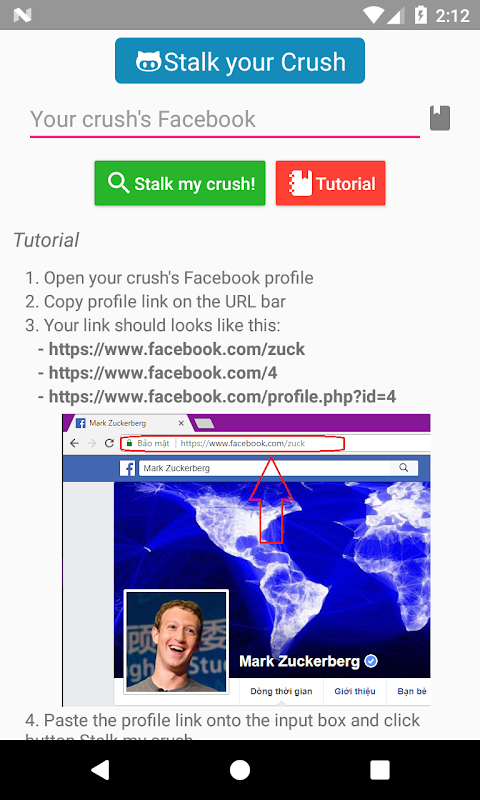Open the red Tutorial button

tap(331, 183)
